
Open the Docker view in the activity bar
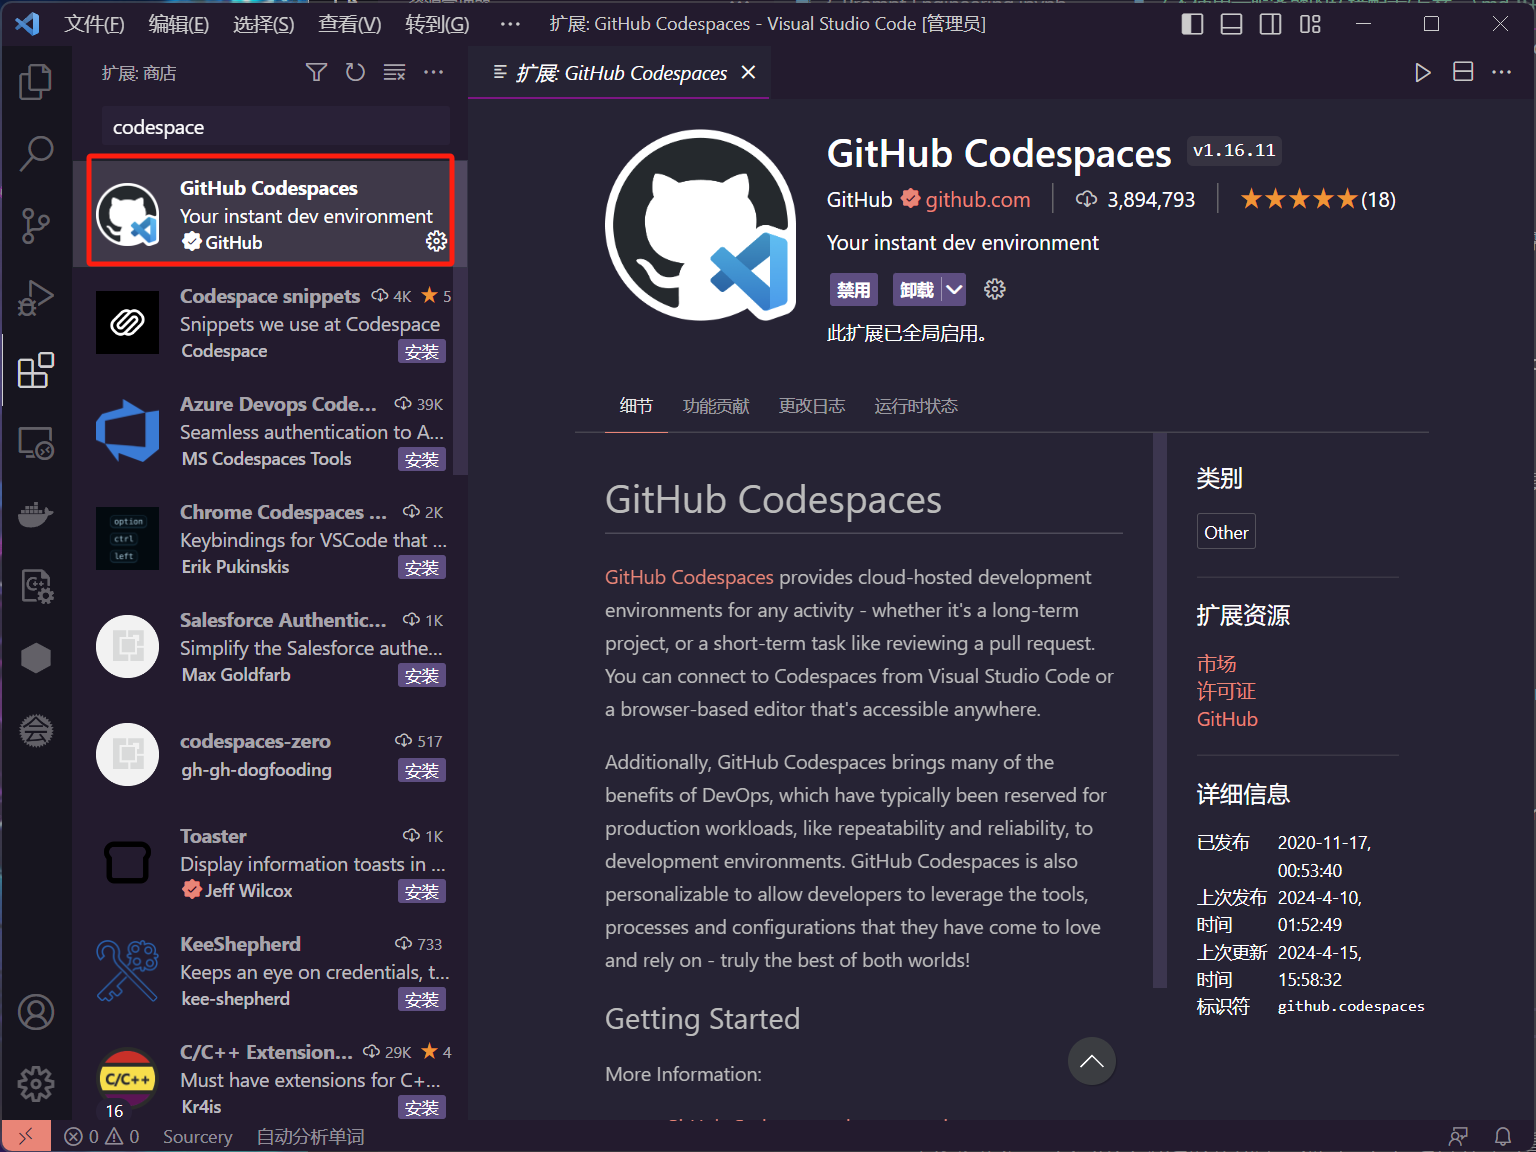[x=36, y=514]
